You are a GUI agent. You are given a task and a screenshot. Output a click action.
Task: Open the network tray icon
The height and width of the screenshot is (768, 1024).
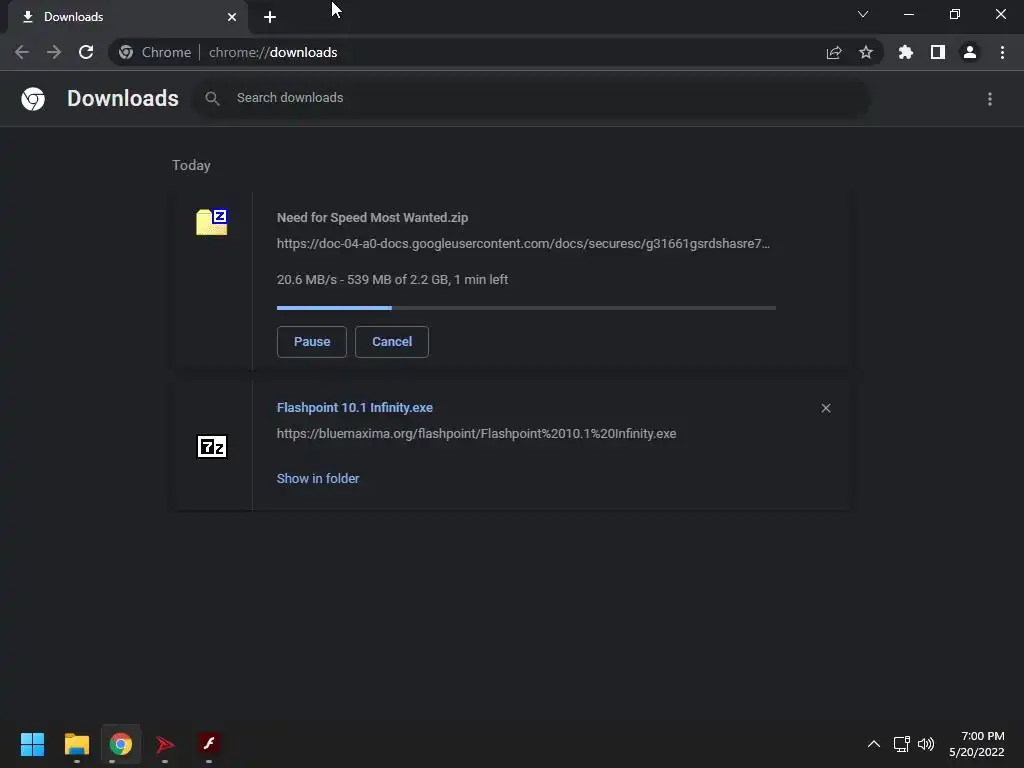[x=902, y=744]
